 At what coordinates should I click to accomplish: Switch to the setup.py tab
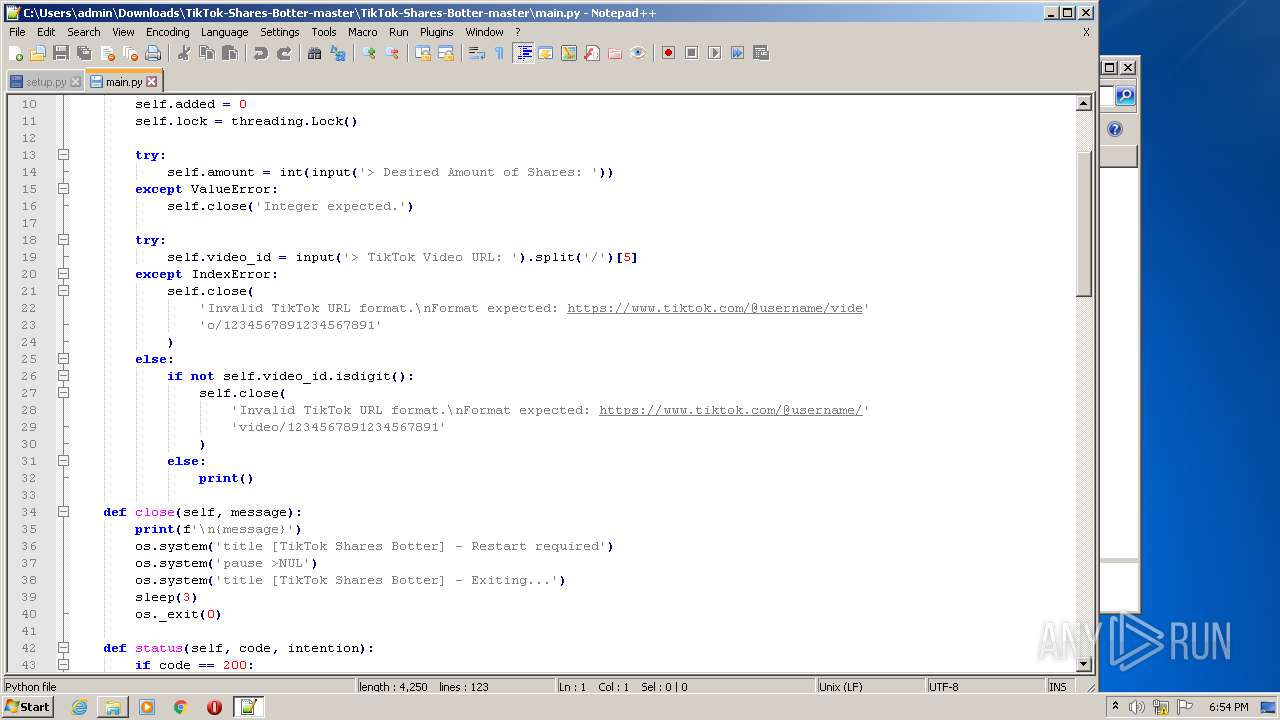tap(45, 82)
